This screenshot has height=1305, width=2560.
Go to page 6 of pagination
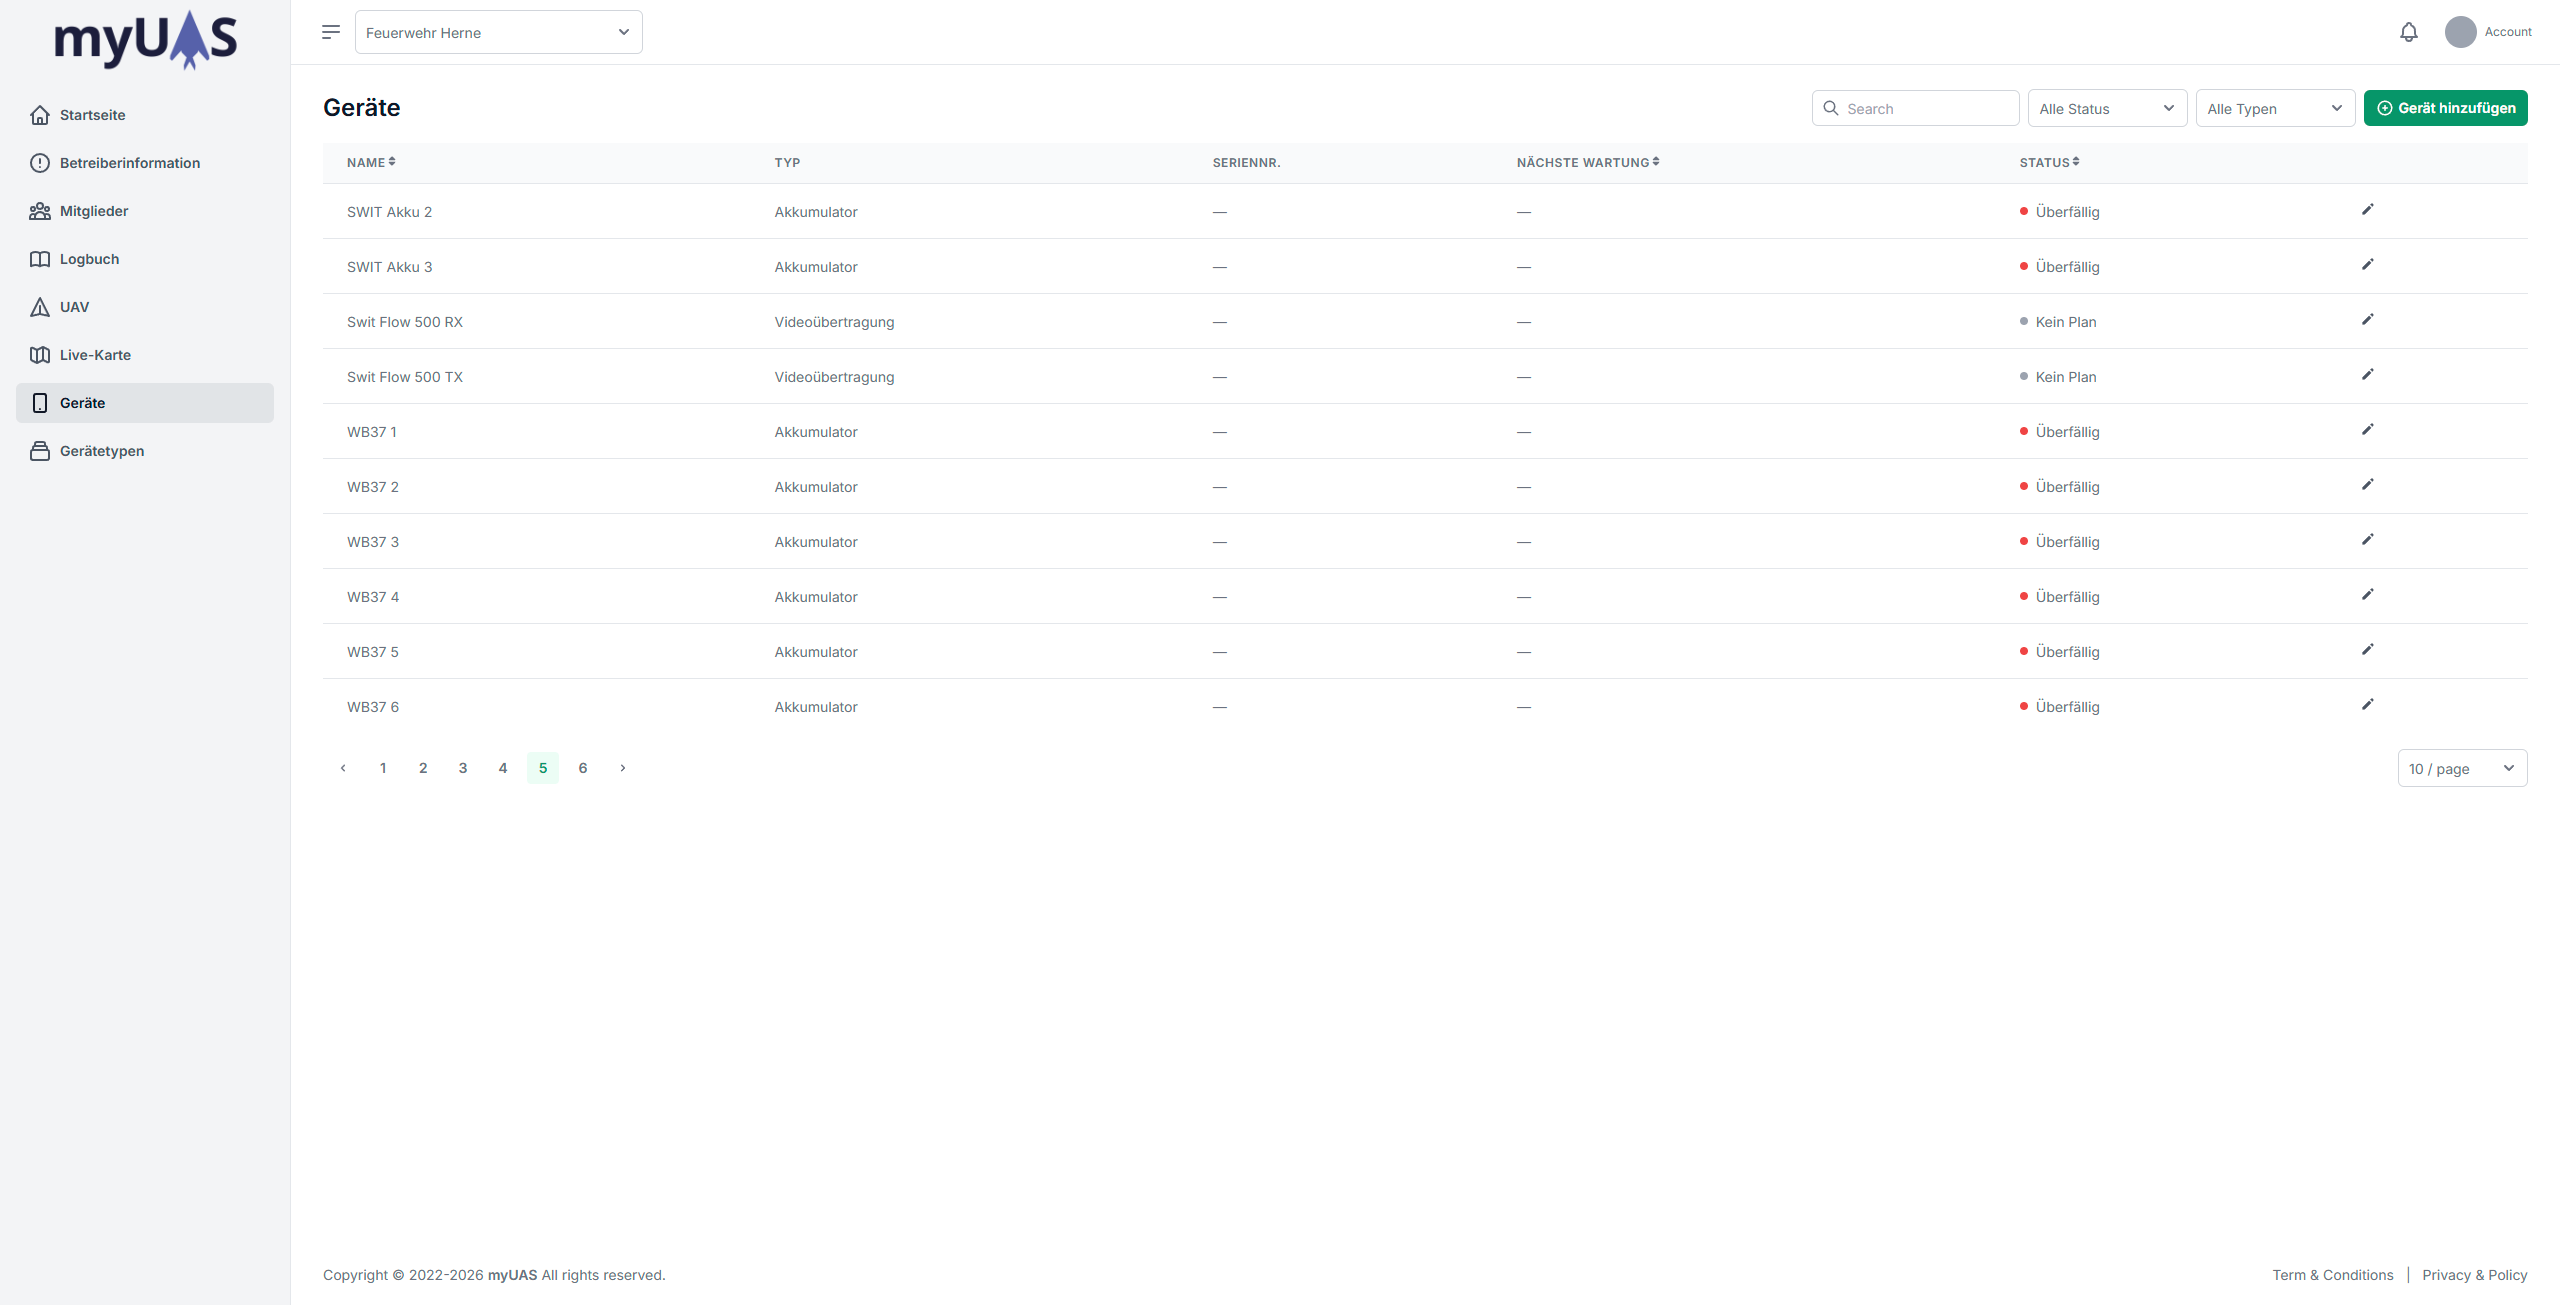coord(583,768)
